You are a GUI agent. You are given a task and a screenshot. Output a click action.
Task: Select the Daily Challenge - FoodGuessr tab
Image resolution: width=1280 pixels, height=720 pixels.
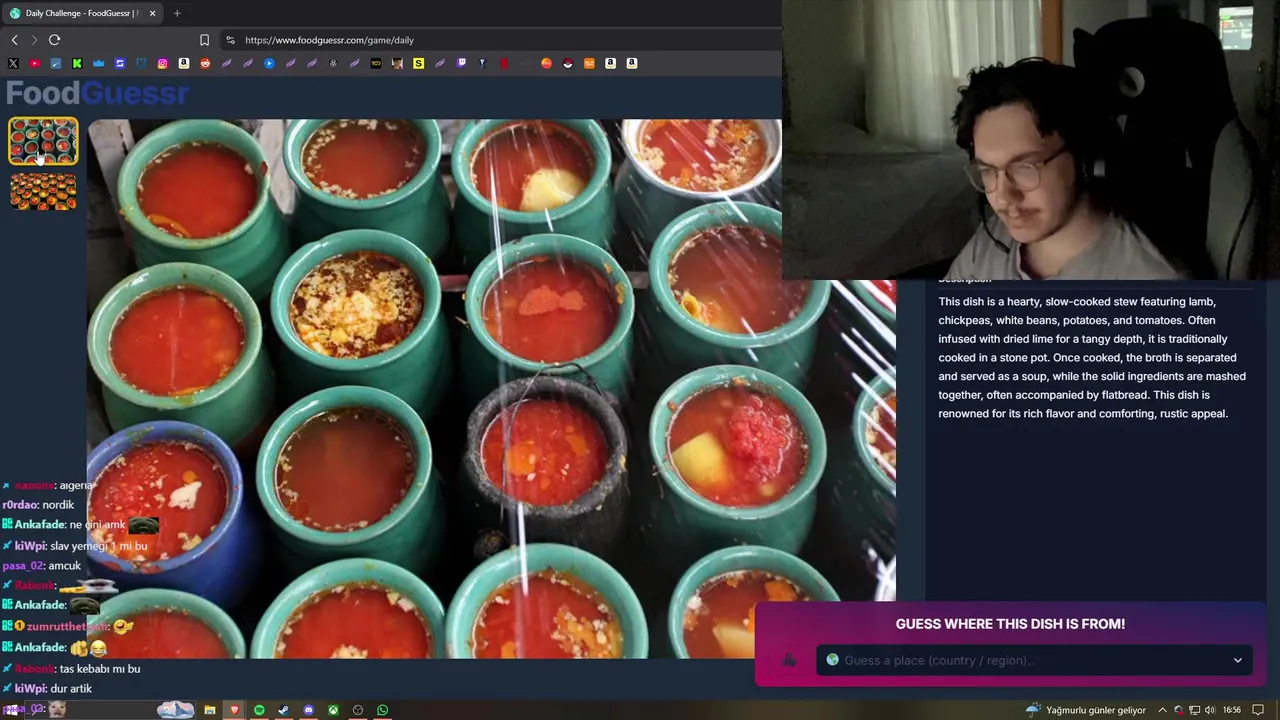point(82,13)
